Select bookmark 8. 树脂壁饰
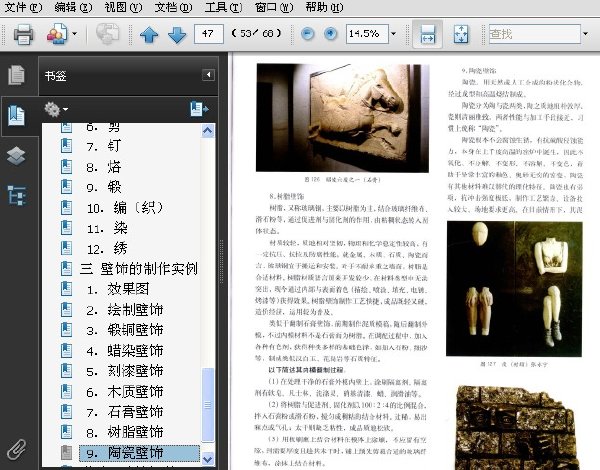The height and width of the screenshot is (470, 600). point(125,432)
